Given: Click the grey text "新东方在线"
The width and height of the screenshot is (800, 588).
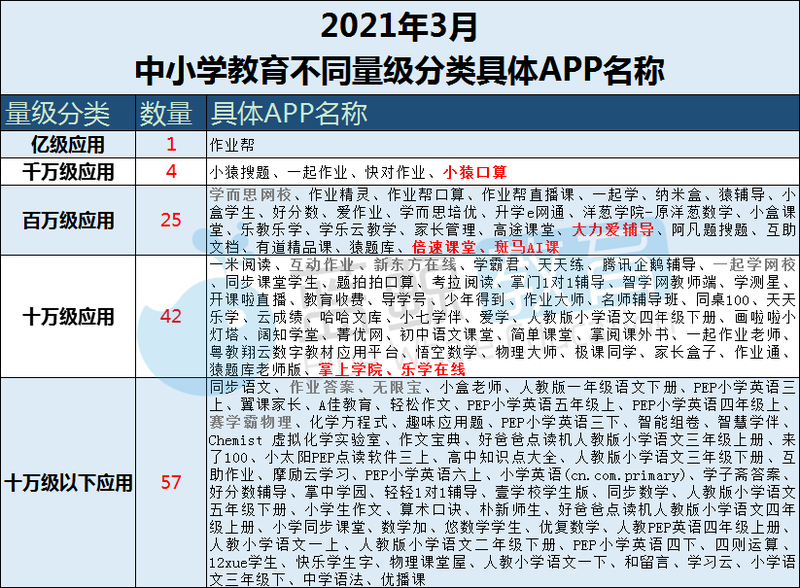Looking at the screenshot, I should (415, 265).
